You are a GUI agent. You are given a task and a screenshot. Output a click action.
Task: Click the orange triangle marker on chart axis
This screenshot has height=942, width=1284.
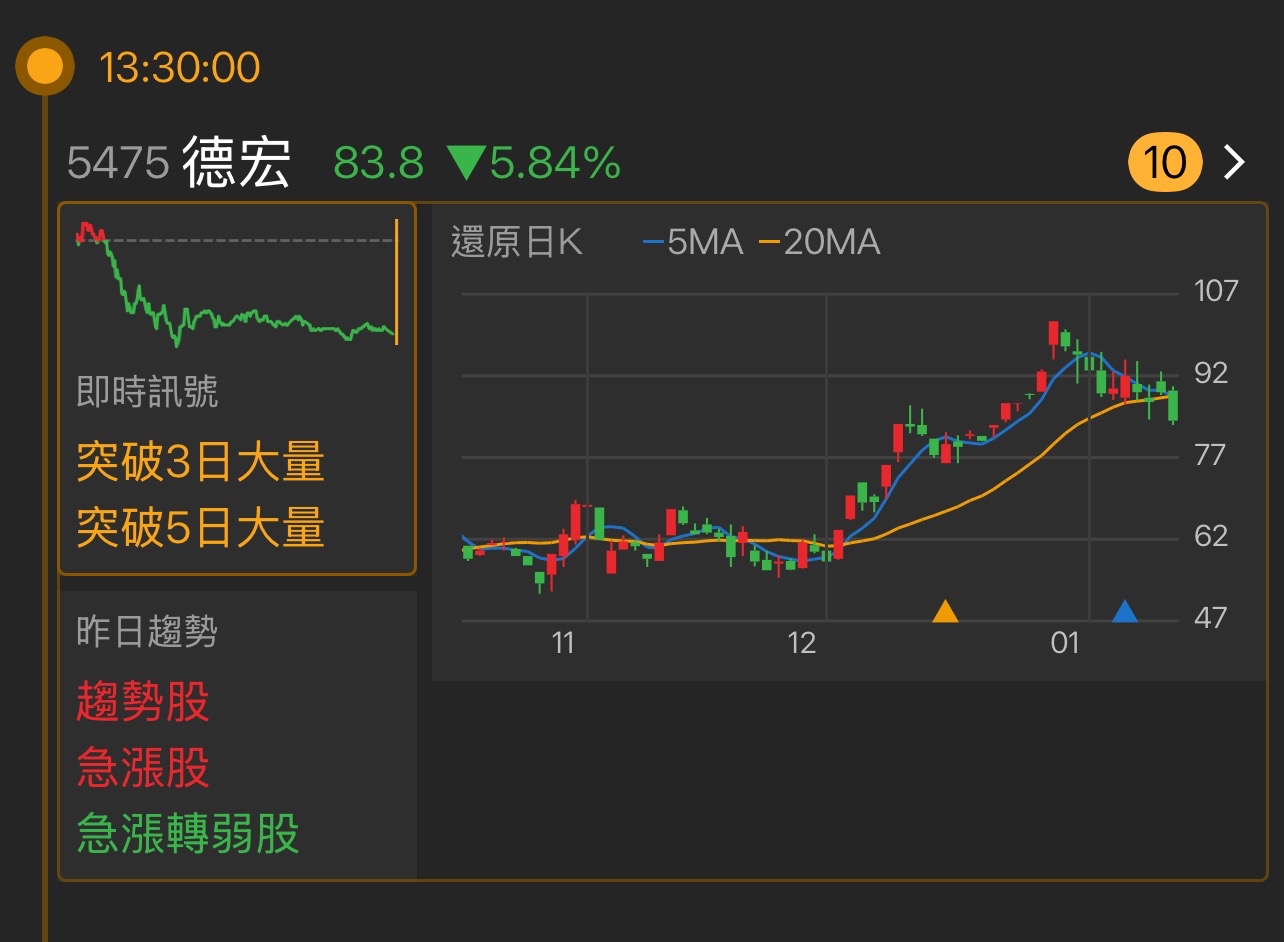pos(945,610)
